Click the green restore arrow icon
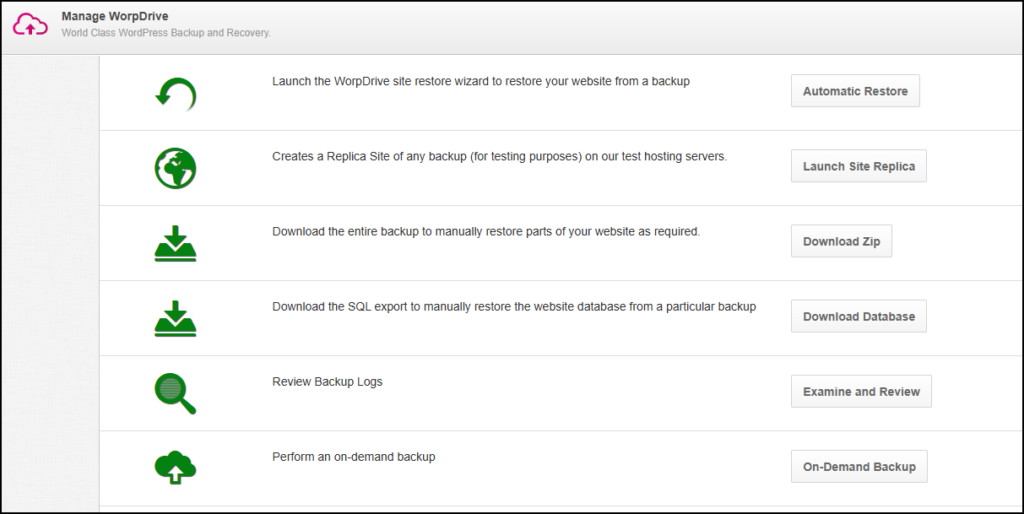Image resolution: width=1024 pixels, height=514 pixels. (x=176, y=94)
